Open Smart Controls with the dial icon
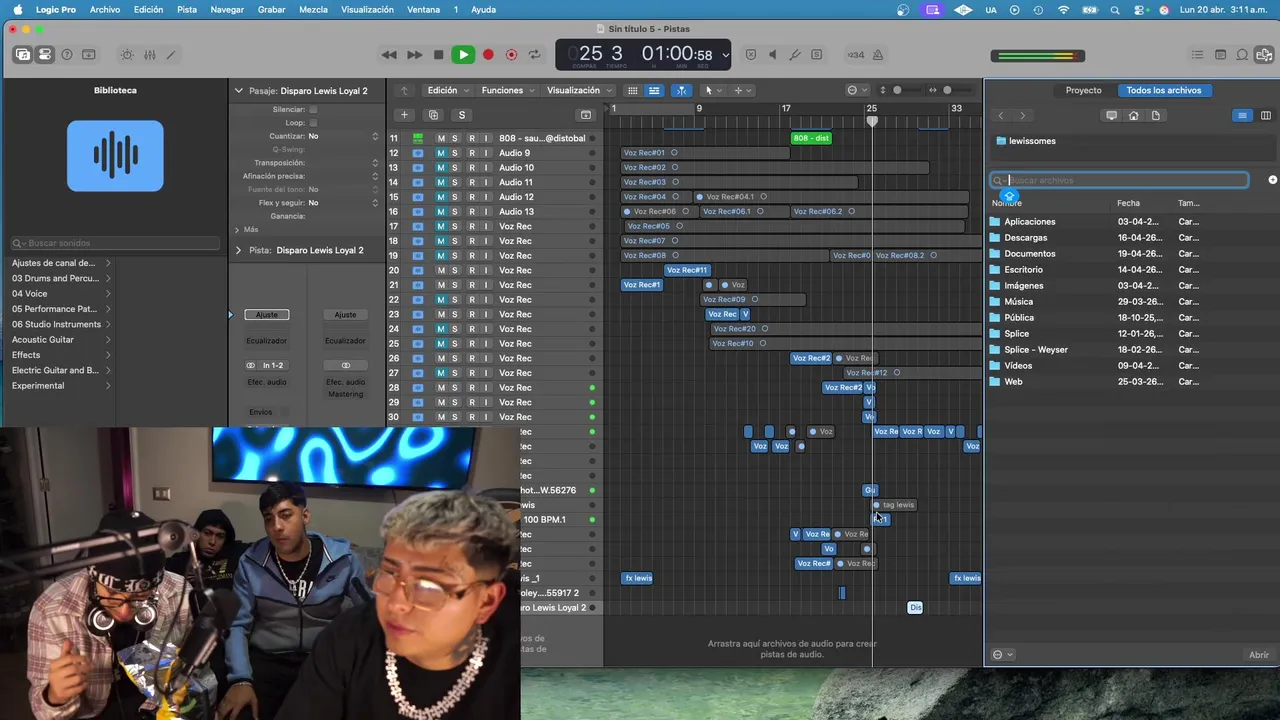Screen dimensions: 1280x720 pos(127,55)
